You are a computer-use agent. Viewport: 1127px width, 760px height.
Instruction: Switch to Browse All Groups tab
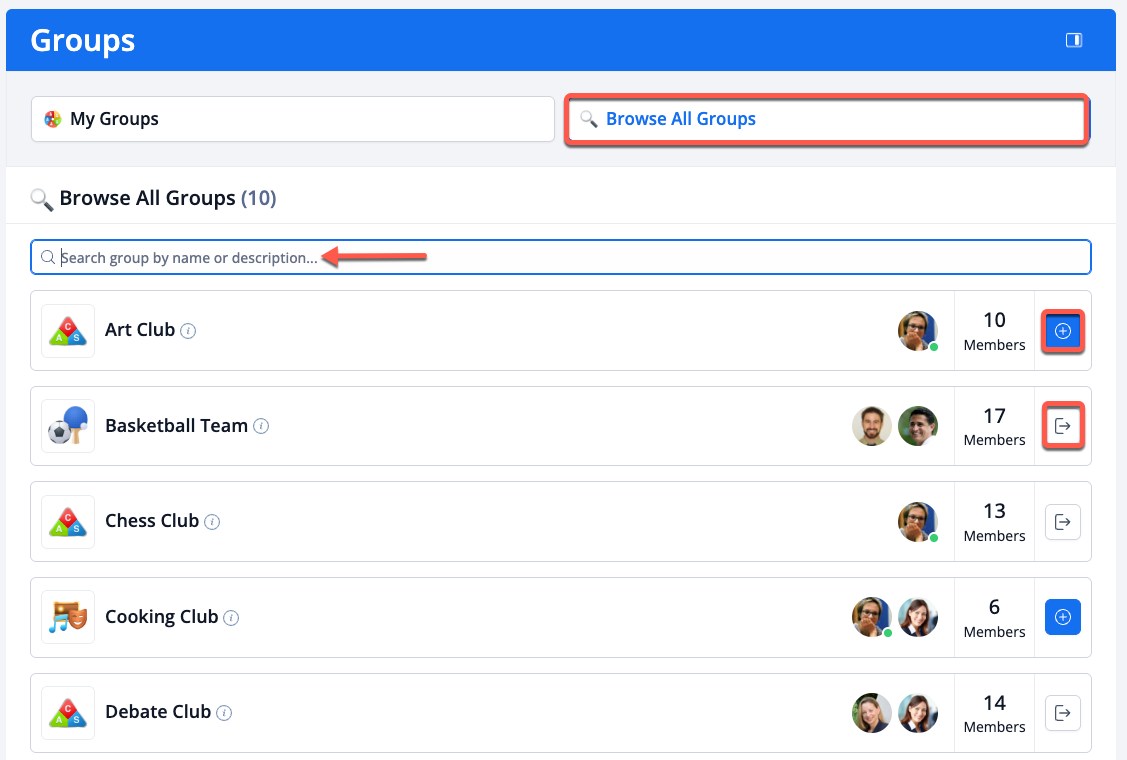[826, 119]
